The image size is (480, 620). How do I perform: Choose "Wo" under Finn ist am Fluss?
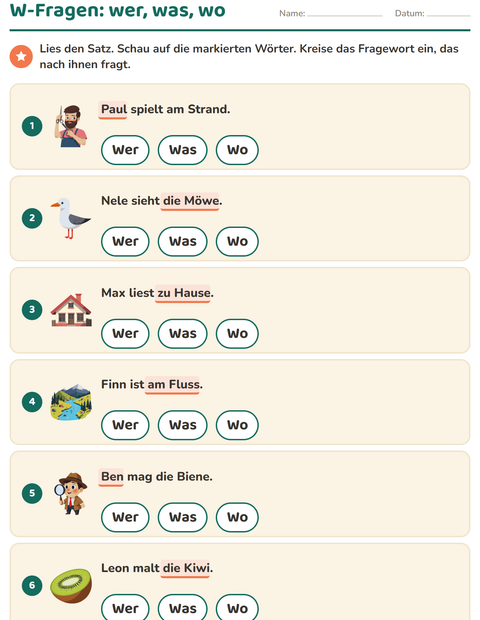[237, 425]
